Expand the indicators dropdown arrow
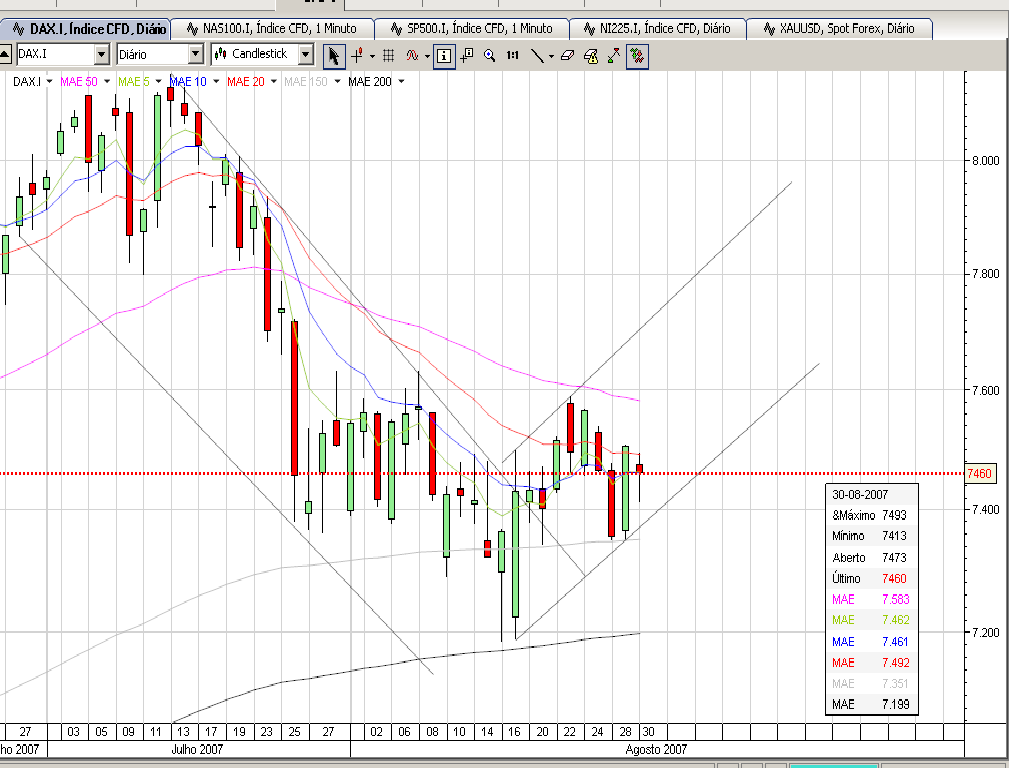The width and height of the screenshot is (1024, 768). click(x=427, y=56)
